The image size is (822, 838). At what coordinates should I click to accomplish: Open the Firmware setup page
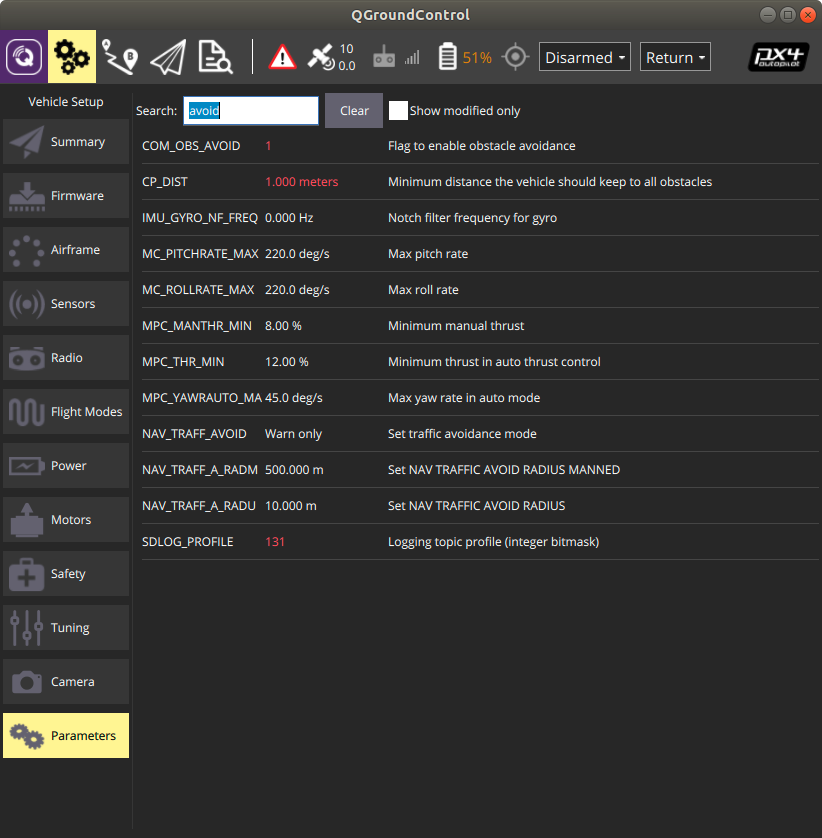66,196
